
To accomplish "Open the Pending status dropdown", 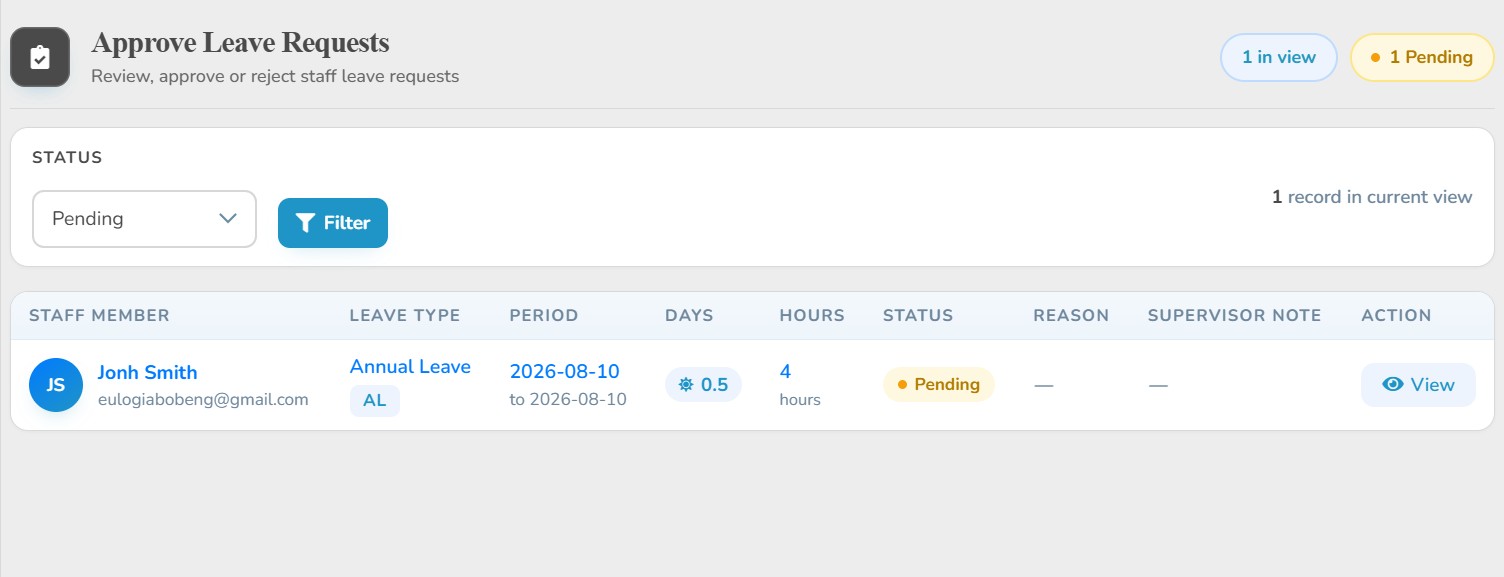I will 144,219.
